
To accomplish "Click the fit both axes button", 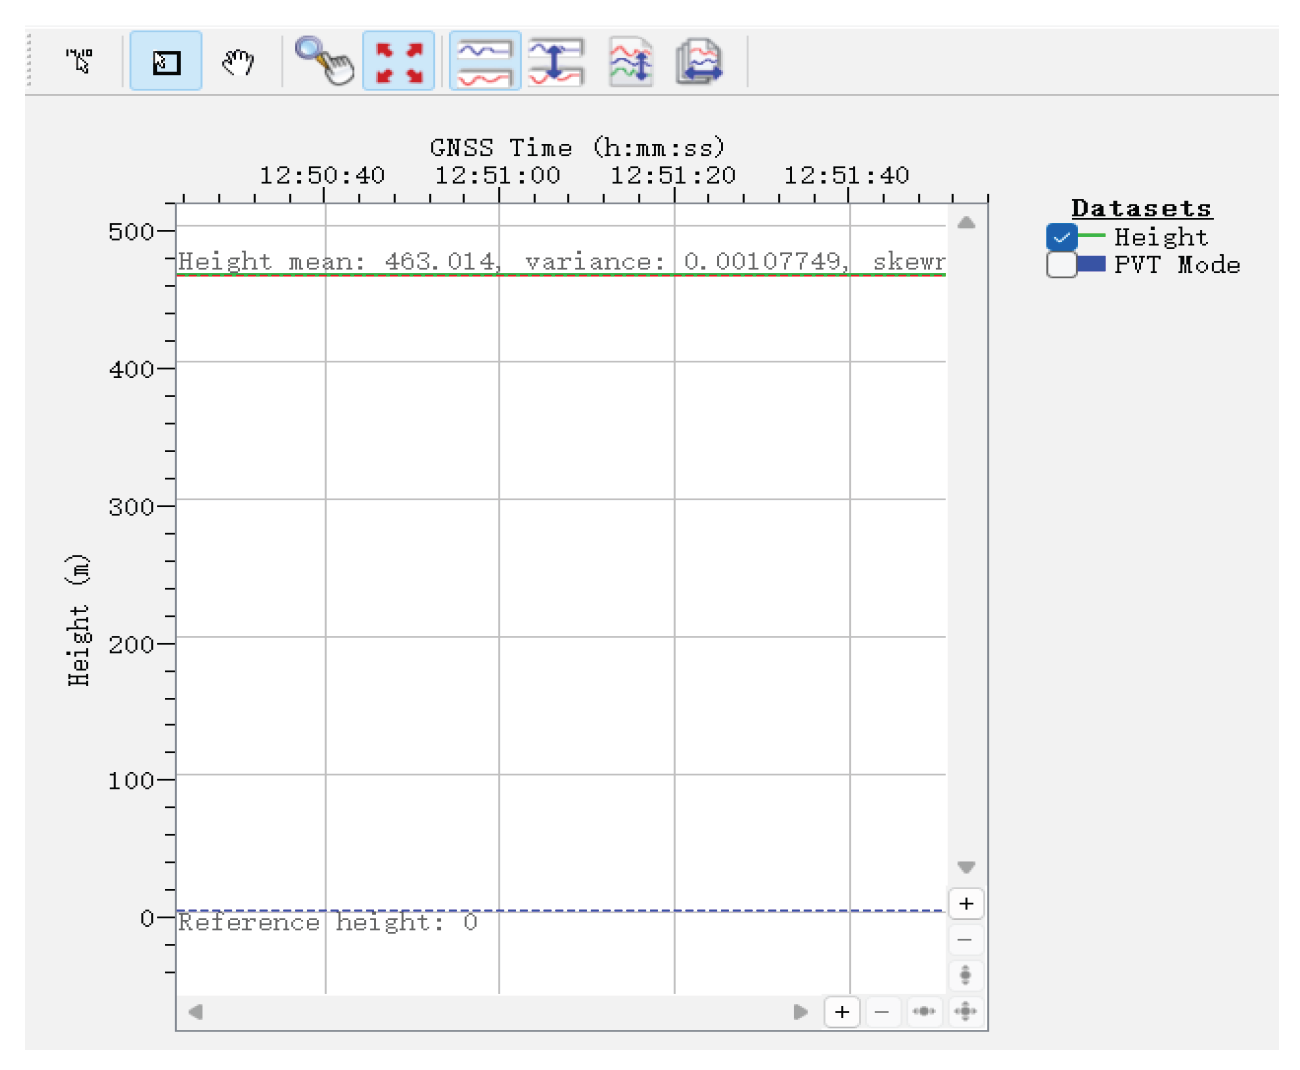I will tap(965, 1012).
